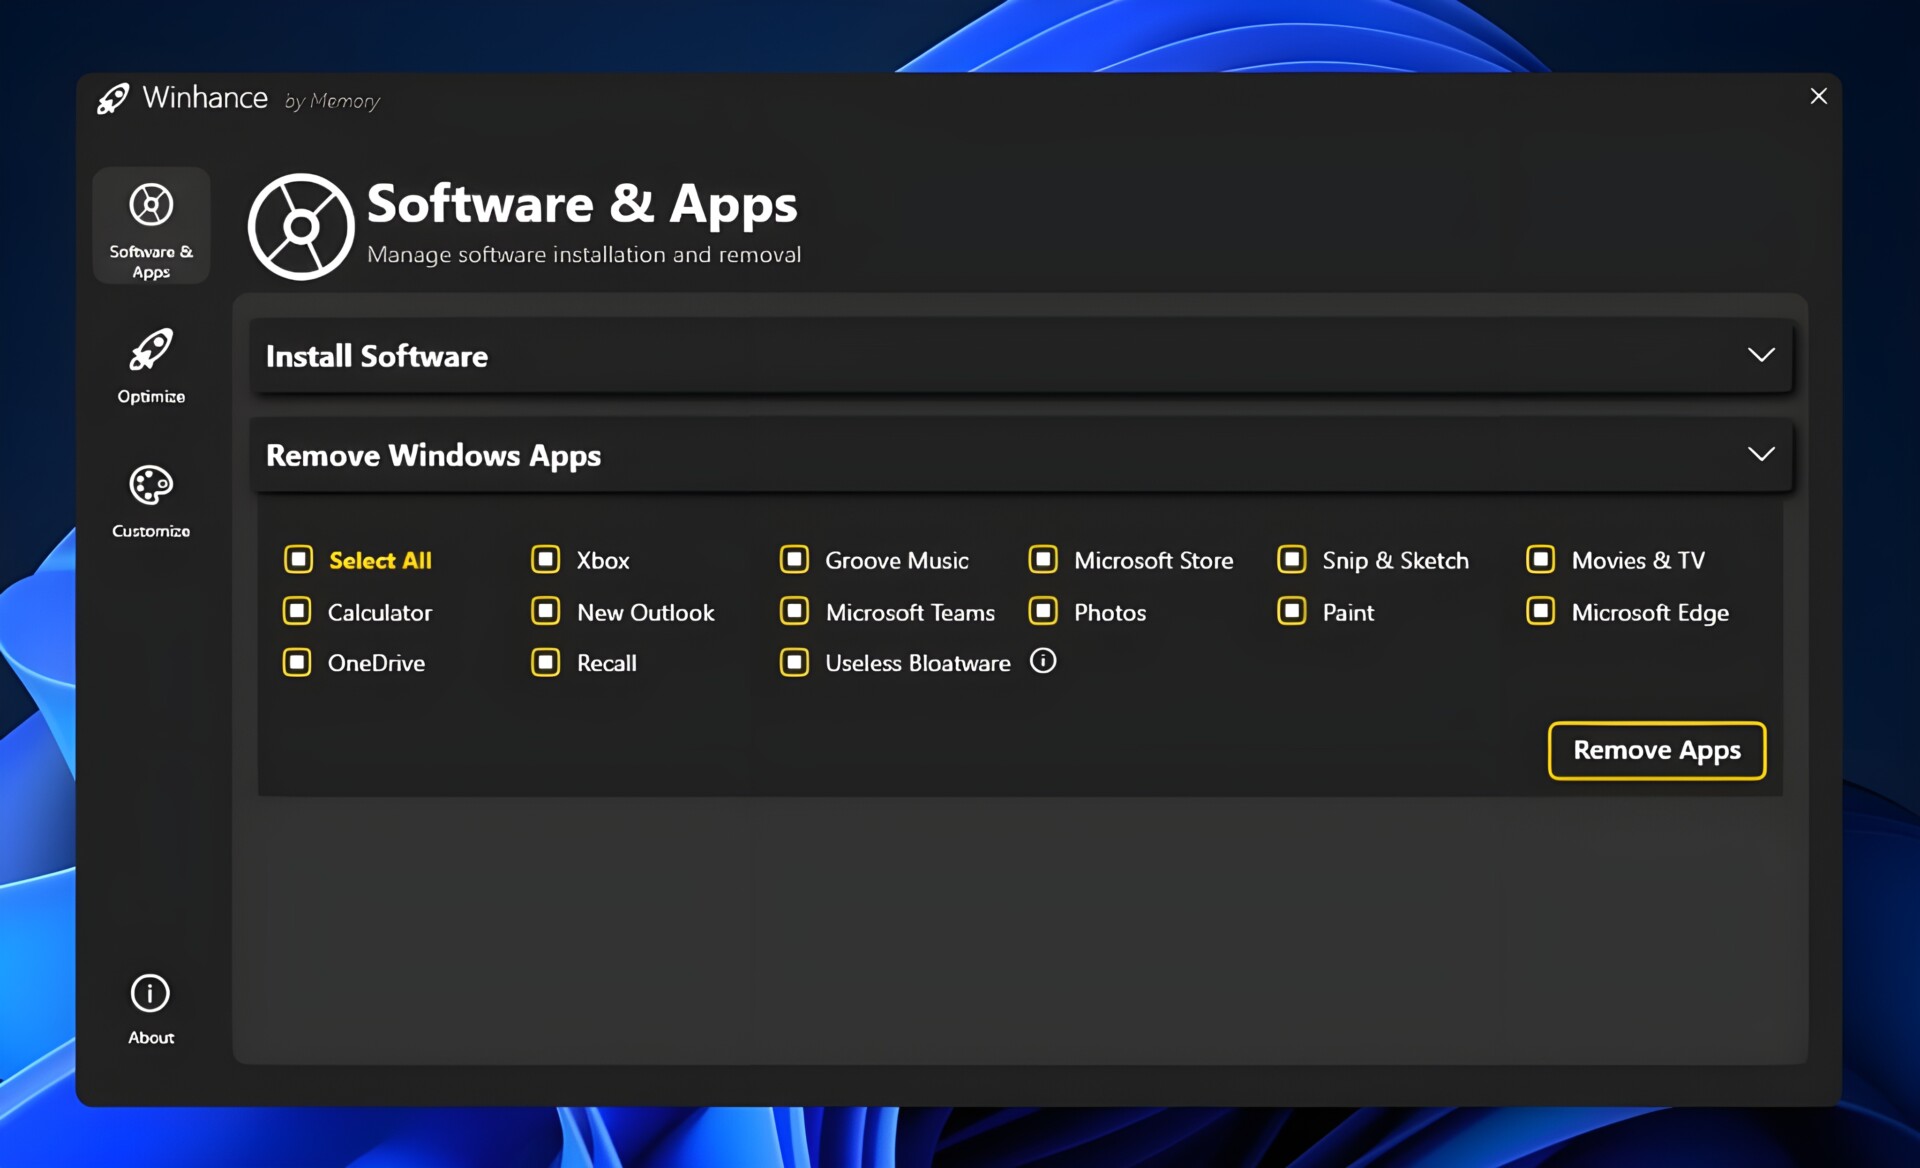1920x1168 pixels.
Task: Click the Remove Apps button
Action: [1657, 750]
